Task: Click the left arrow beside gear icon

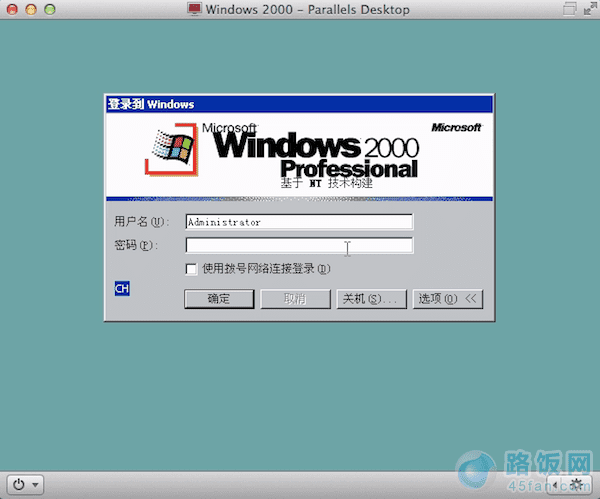Action: [554, 485]
